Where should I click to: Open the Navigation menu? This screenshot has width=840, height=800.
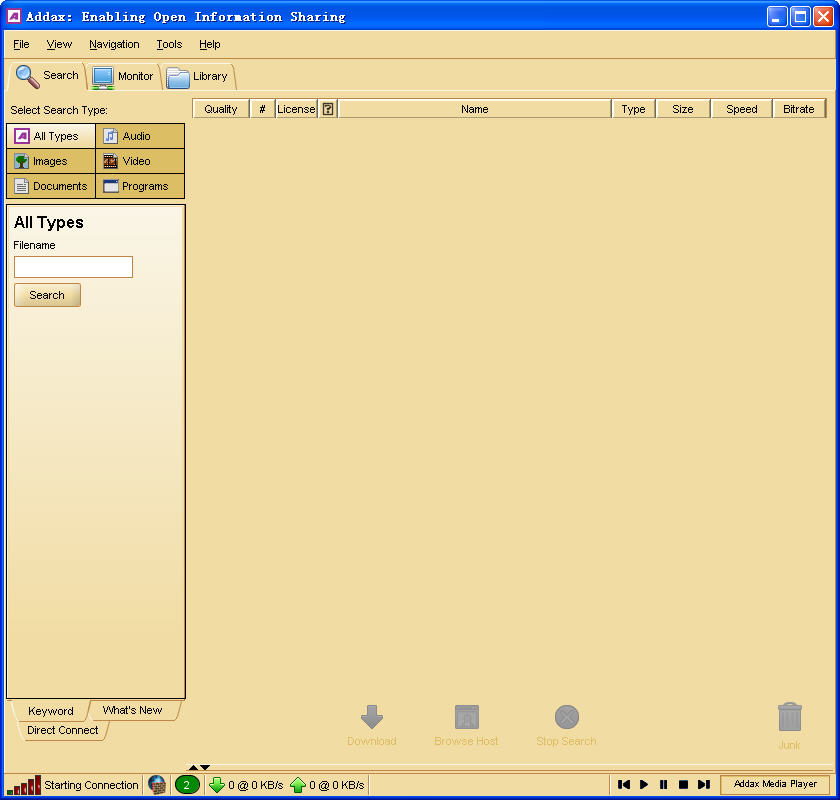click(x=114, y=44)
